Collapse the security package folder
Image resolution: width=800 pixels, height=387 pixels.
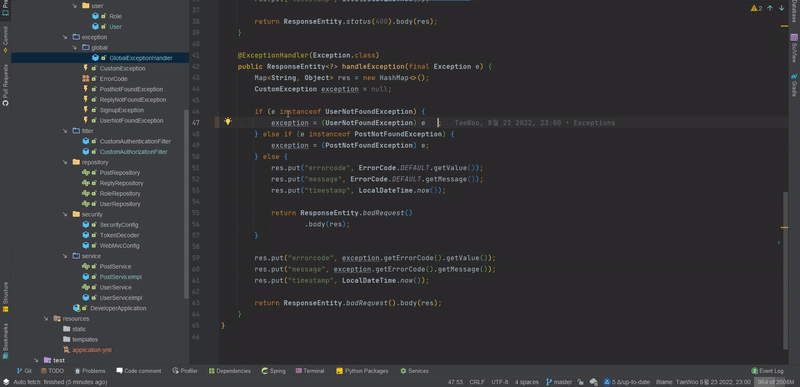point(65,214)
